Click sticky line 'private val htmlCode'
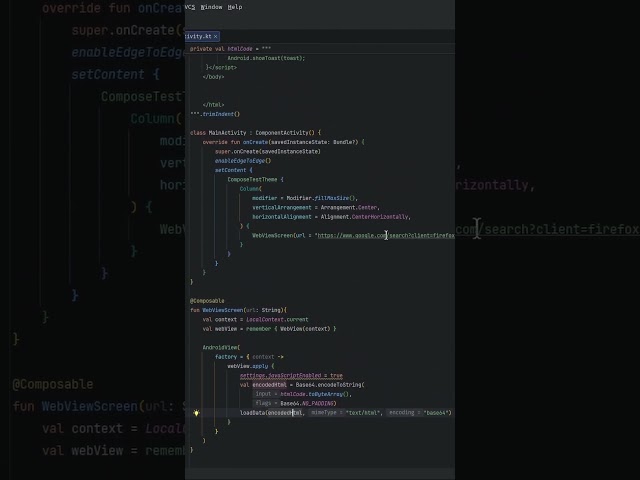 [x=230, y=49]
